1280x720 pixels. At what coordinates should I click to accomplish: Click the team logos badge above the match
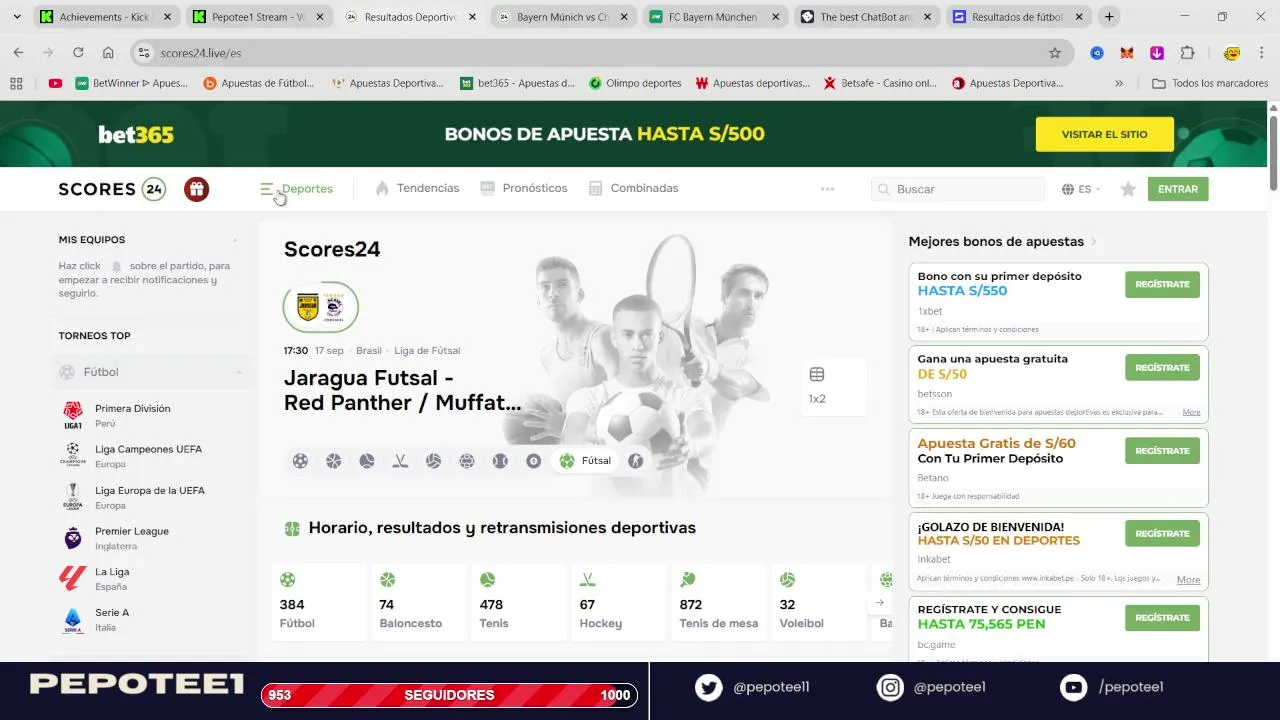tap(321, 307)
